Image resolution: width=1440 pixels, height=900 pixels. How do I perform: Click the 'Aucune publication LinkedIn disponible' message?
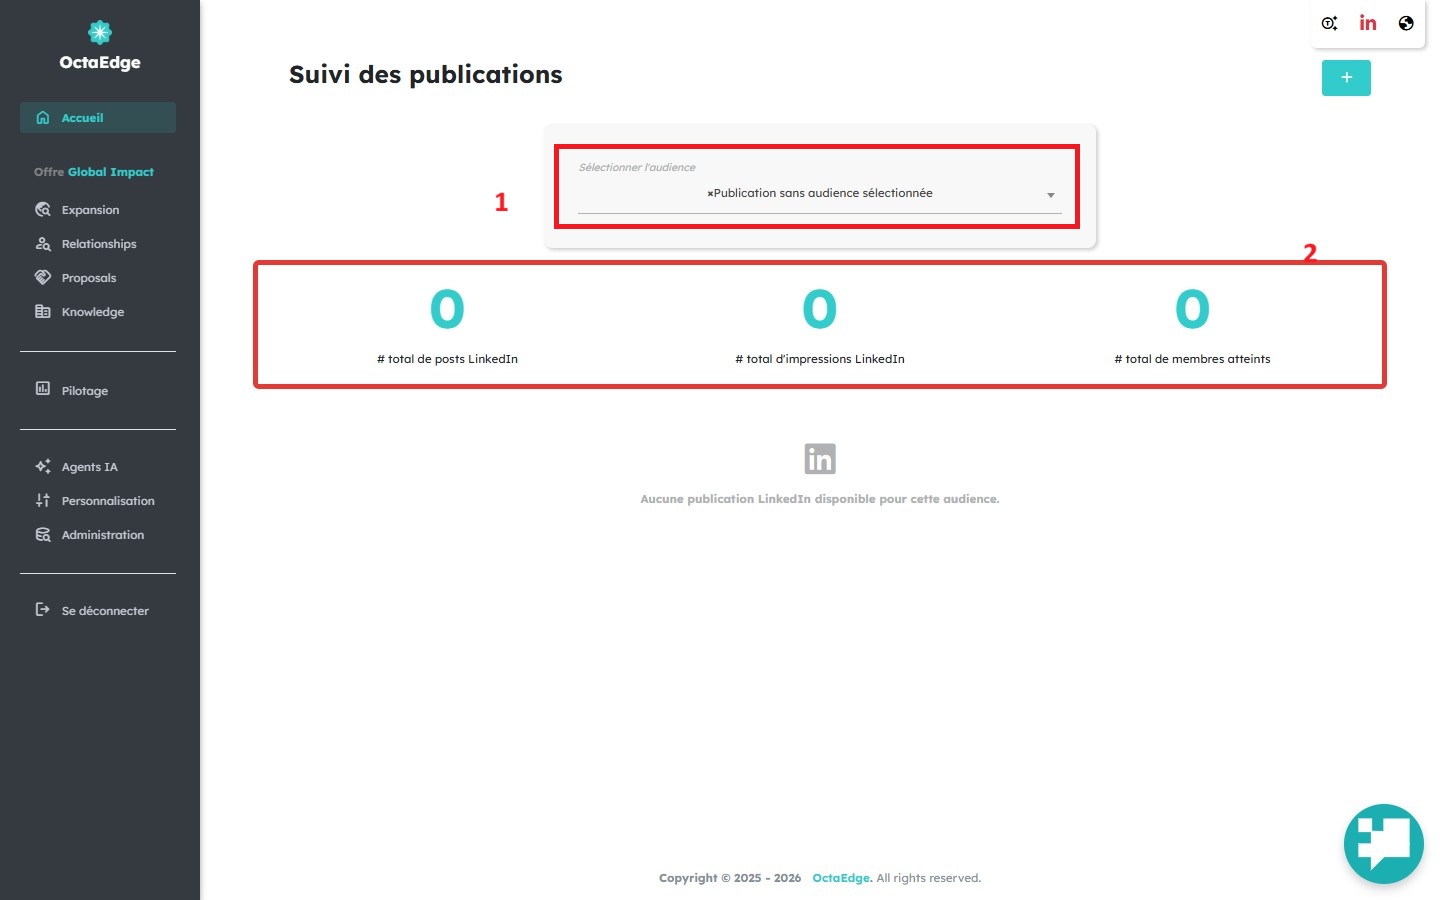(x=820, y=499)
